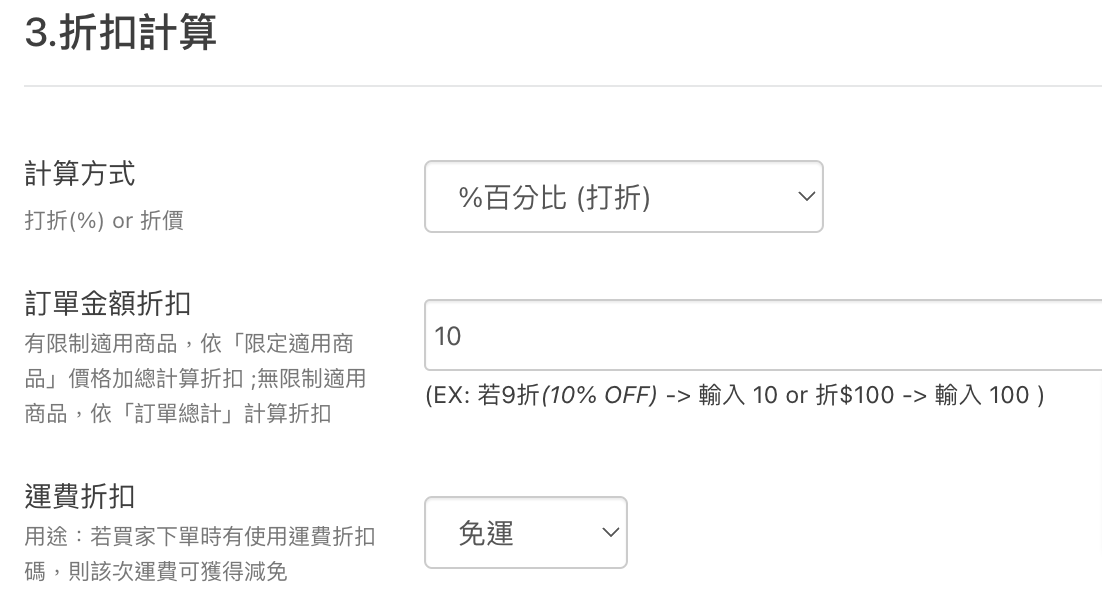The image size is (1102, 606).
Task: Click the 用途 description under 運費折扣
Action: pyautogui.click(x=199, y=537)
